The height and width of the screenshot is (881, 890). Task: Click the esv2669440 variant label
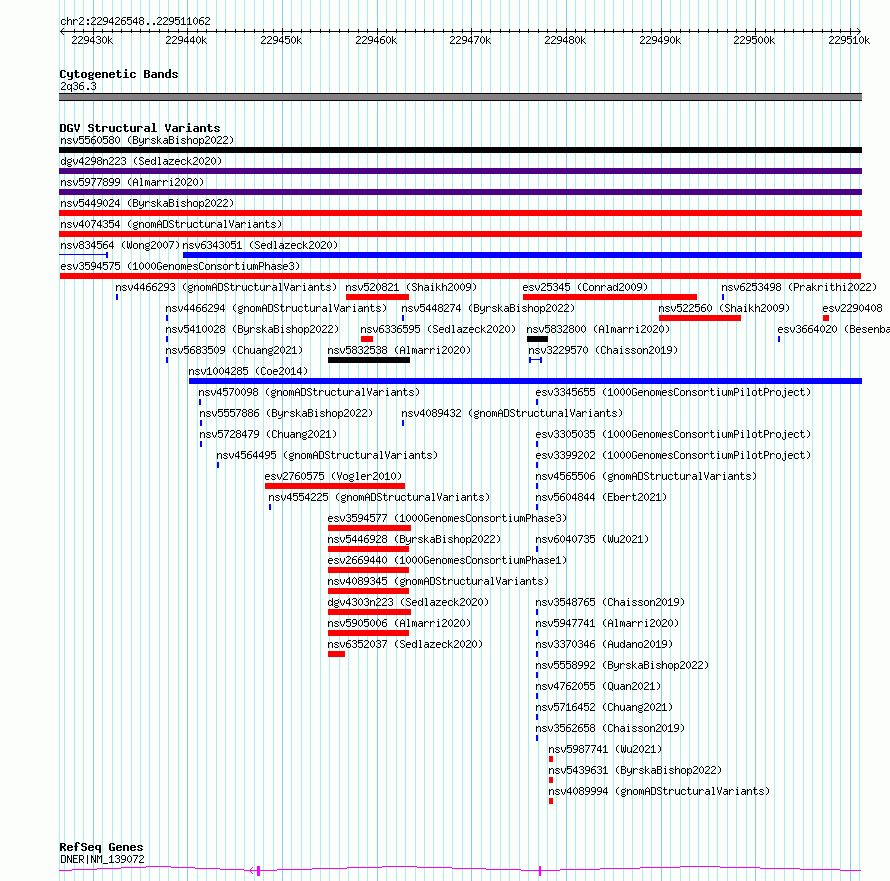click(447, 560)
